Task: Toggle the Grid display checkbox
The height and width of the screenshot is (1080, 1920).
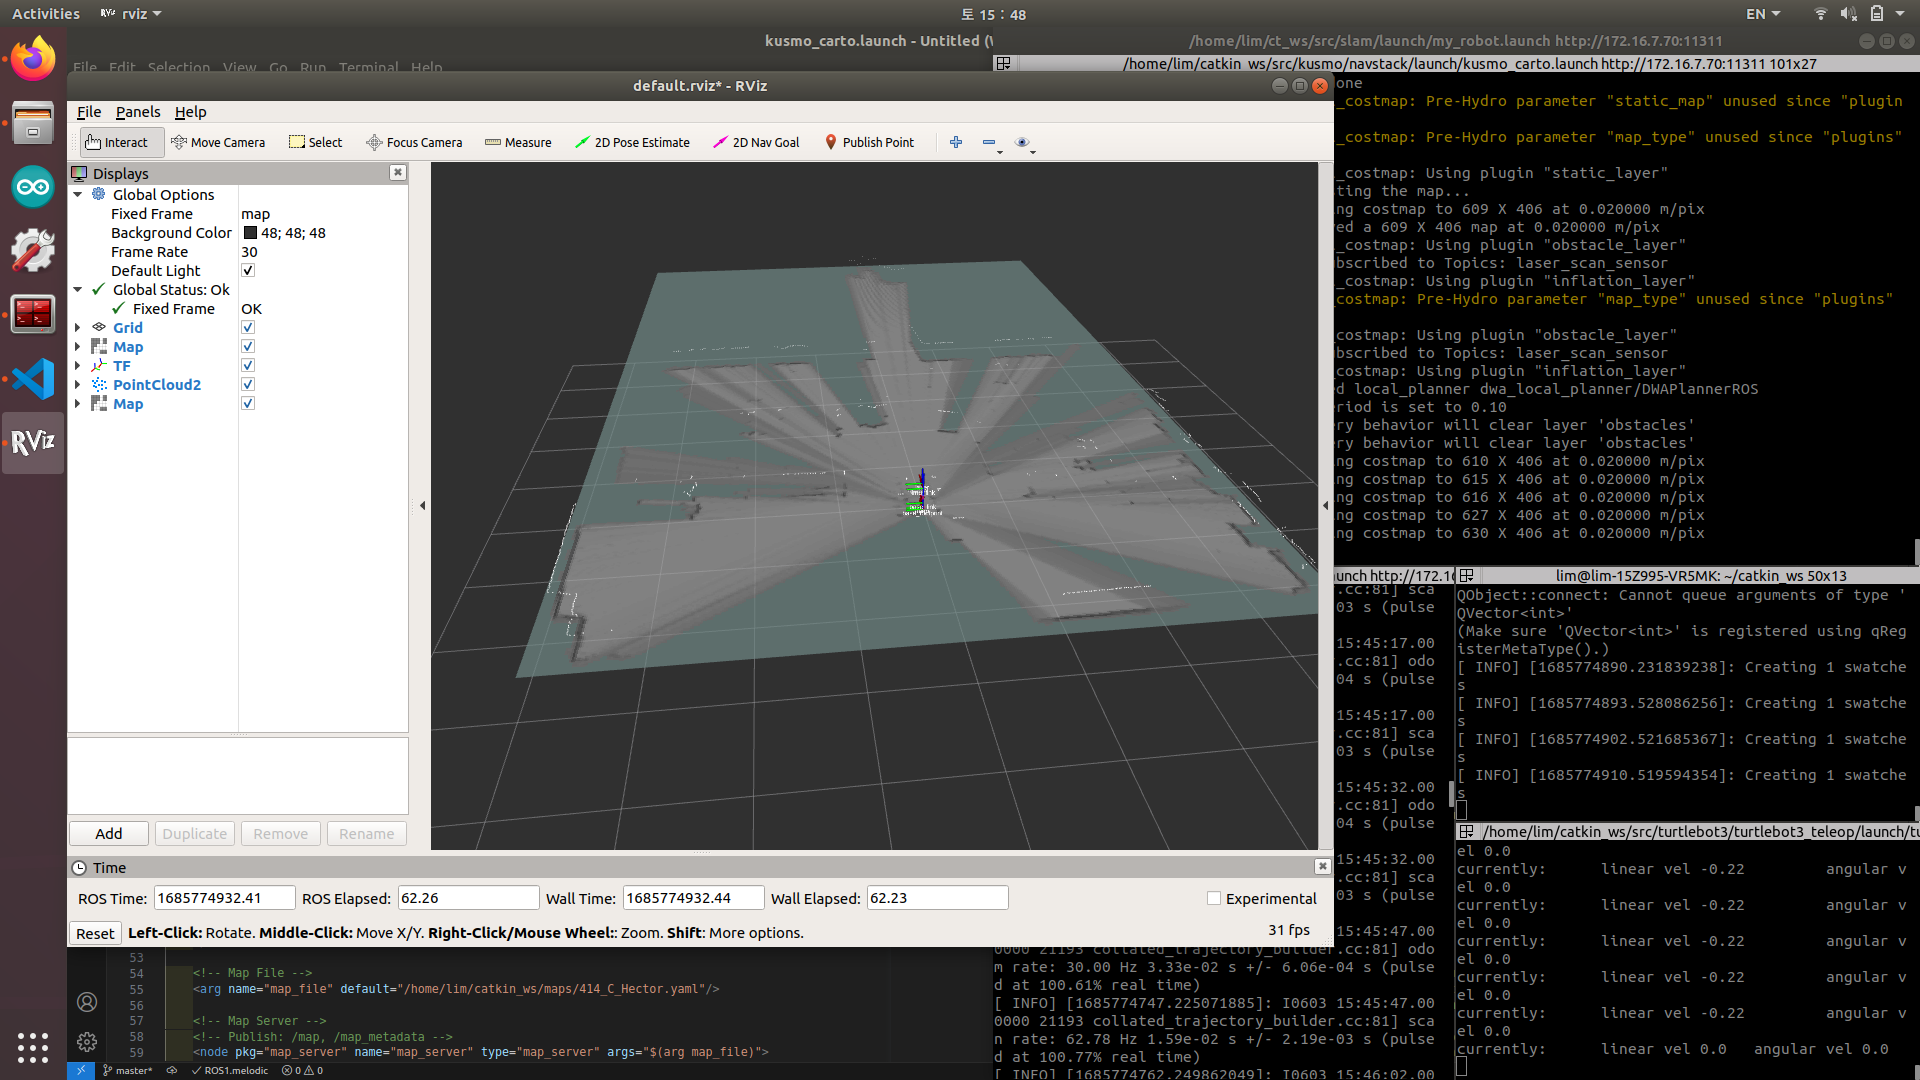Action: [248, 328]
